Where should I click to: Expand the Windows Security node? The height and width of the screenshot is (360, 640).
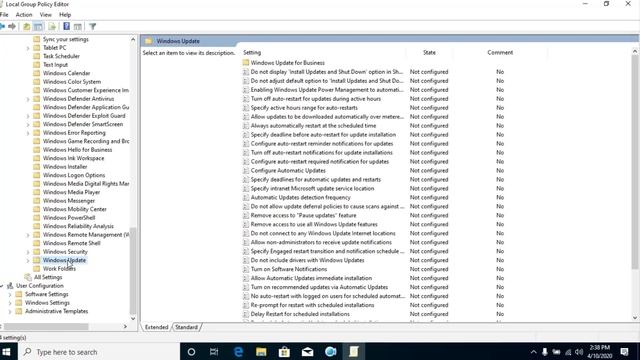[28, 252]
